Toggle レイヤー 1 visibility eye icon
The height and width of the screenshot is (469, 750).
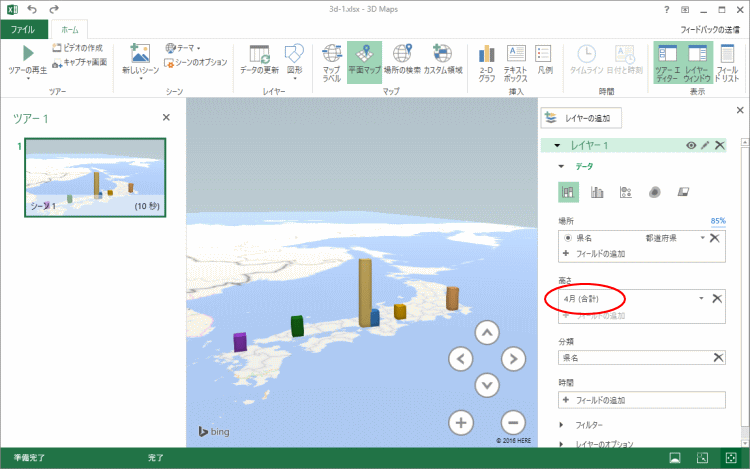click(691, 145)
